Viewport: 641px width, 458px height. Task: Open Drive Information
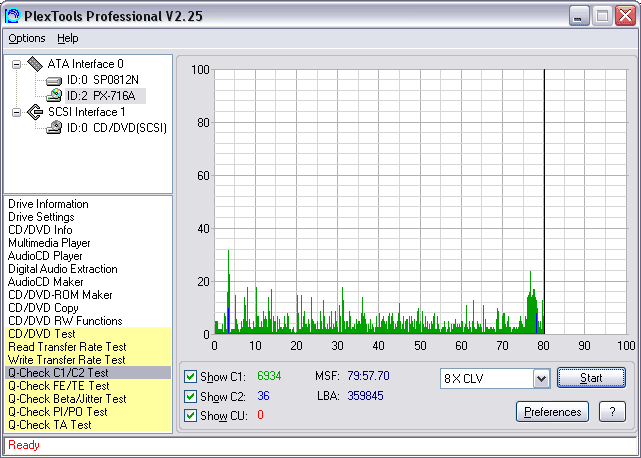pos(48,204)
